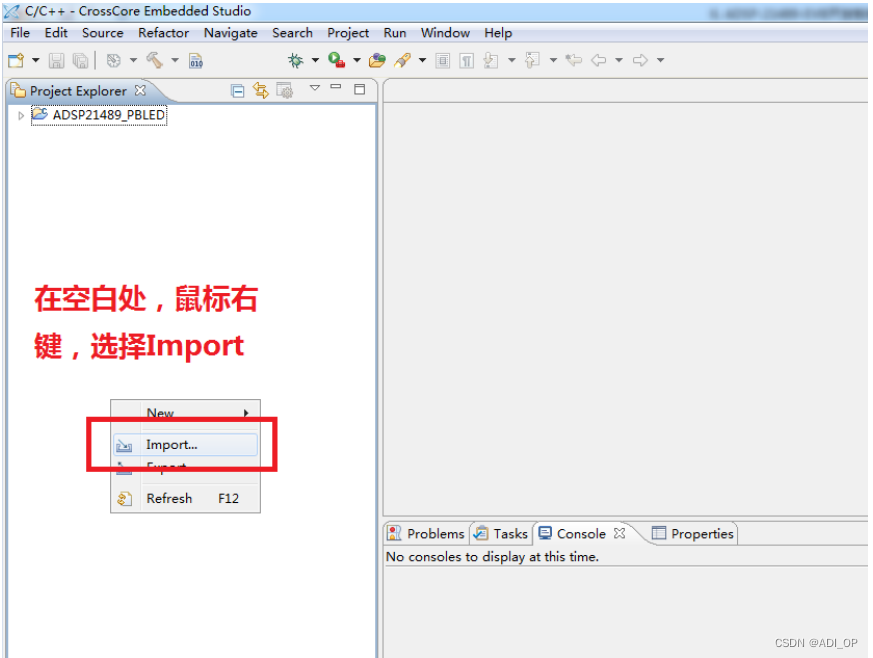873x658 pixels.
Task: Minimize the Project Explorer panel
Action: [x=336, y=87]
